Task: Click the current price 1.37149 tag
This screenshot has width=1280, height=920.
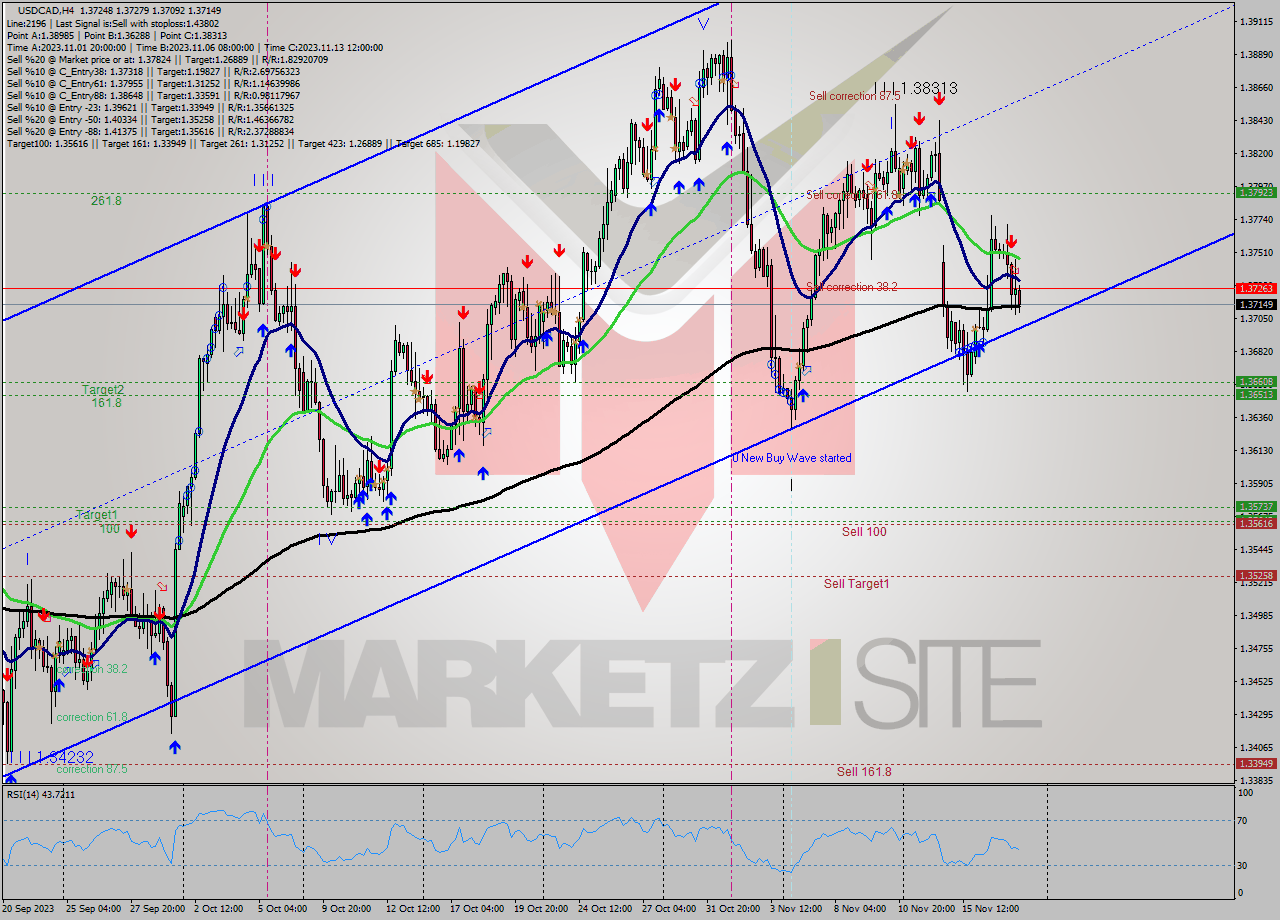Action: coord(1255,304)
